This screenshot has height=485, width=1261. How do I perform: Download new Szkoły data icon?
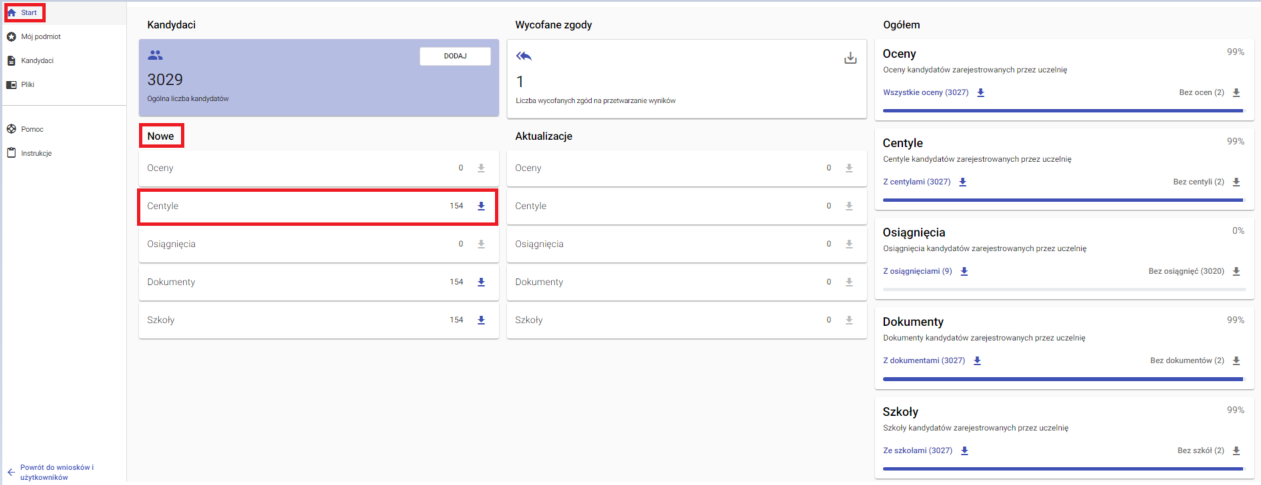pyautogui.click(x=481, y=320)
